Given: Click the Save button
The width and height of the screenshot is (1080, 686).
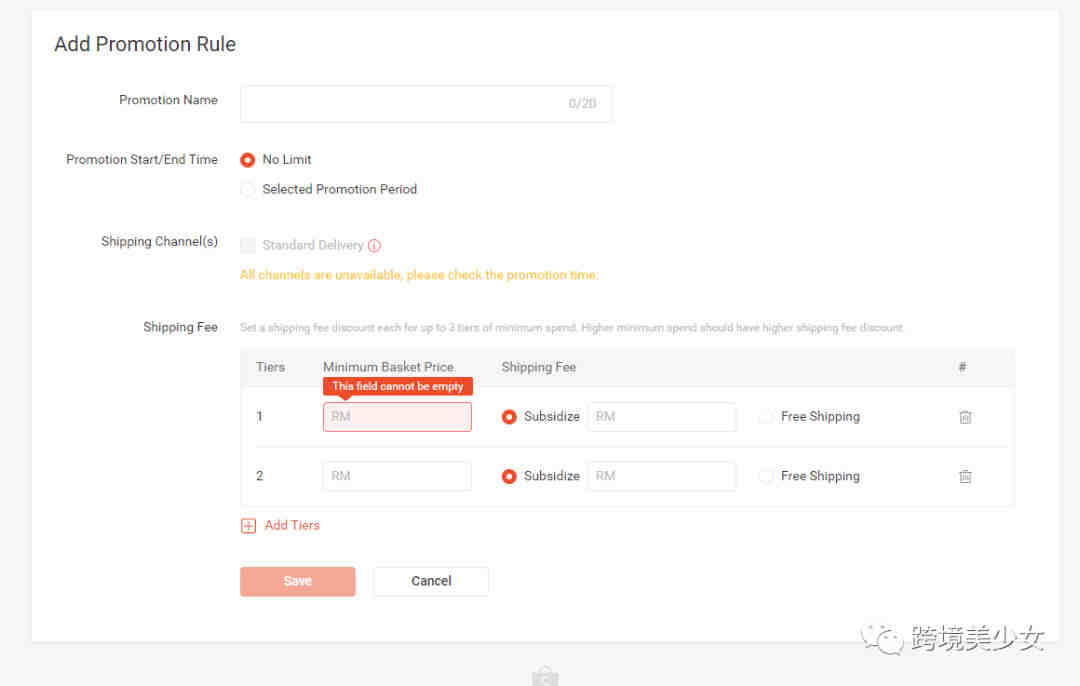Looking at the screenshot, I should coord(298,581).
